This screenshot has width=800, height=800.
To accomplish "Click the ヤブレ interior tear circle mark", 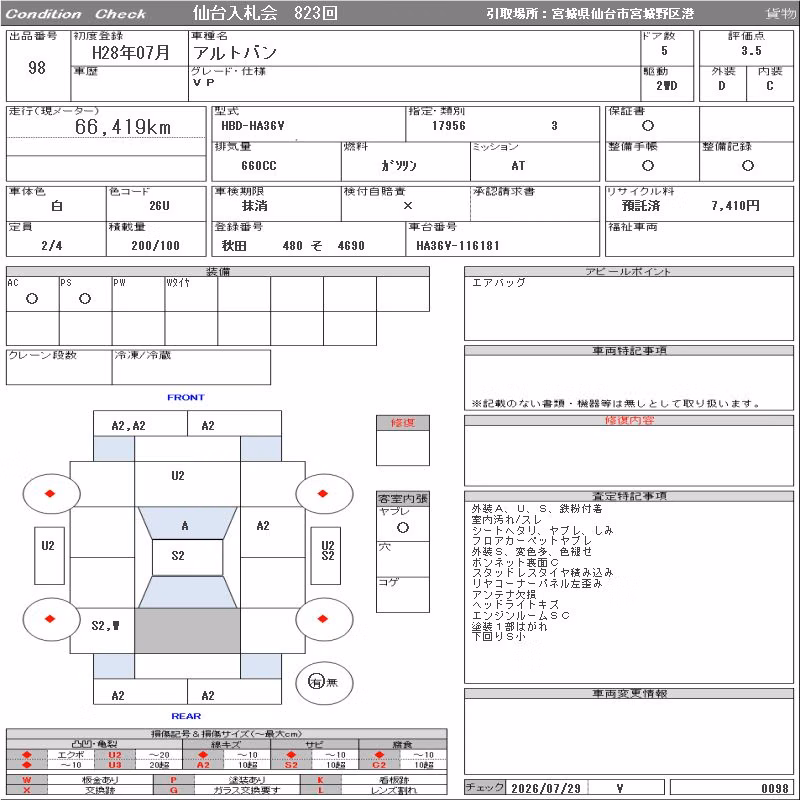I will coord(403,528).
